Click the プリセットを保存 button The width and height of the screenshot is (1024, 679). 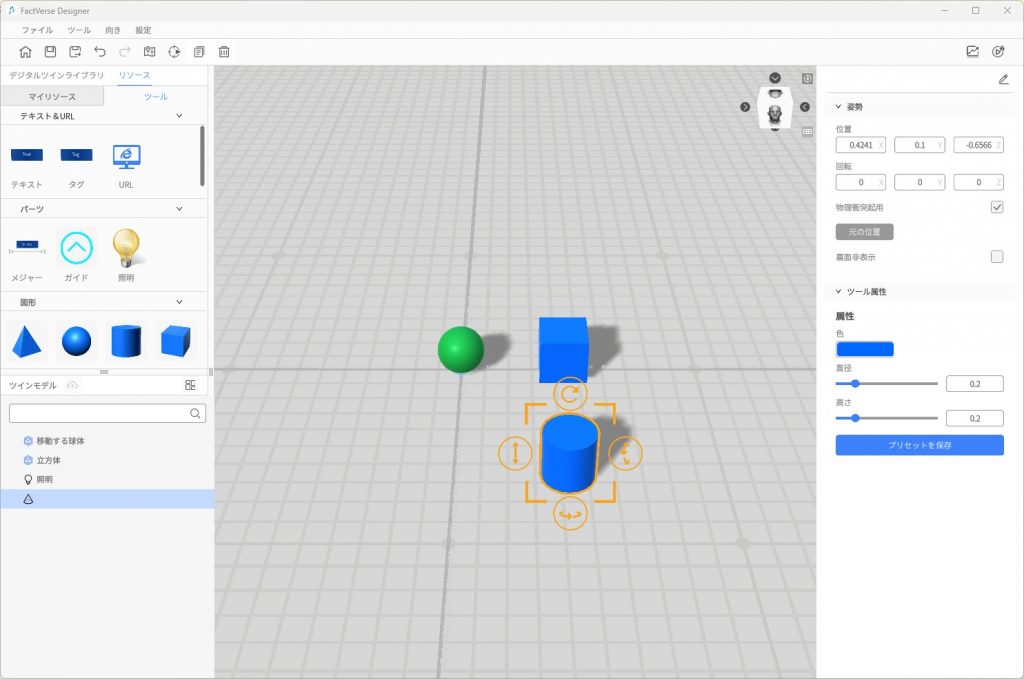919,445
